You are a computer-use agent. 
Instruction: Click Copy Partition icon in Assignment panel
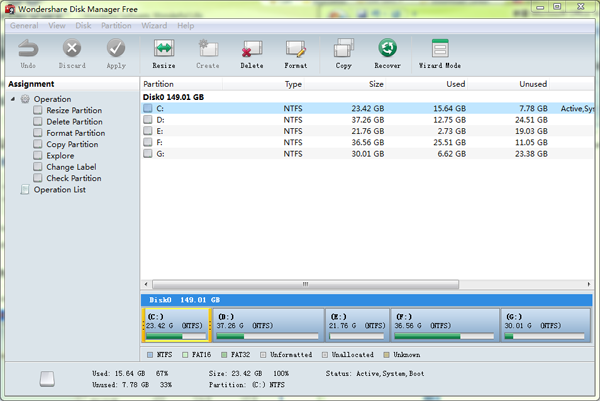point(38,144)
